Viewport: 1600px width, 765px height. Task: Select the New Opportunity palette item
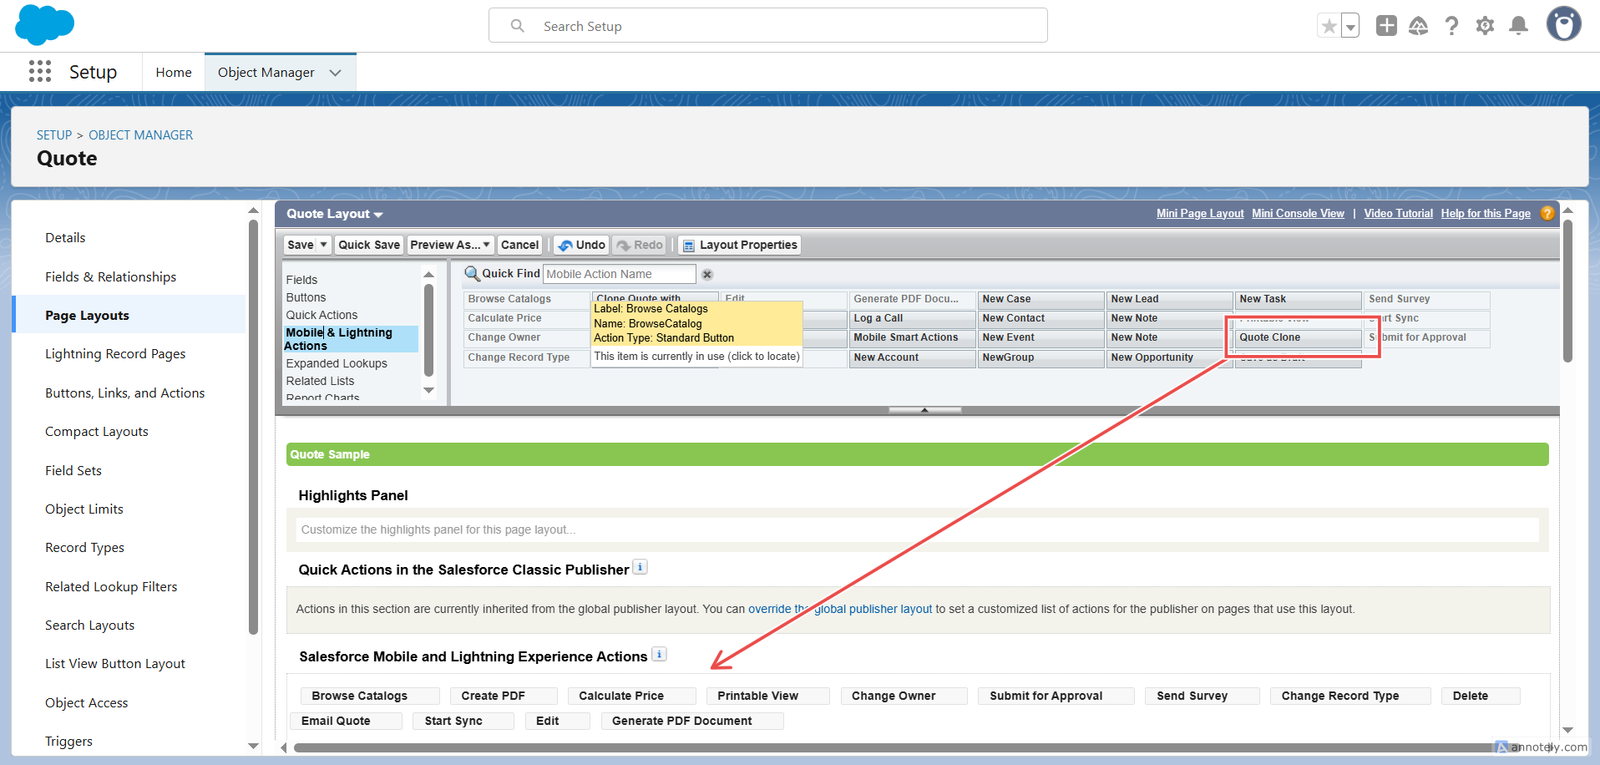pos(1169,358)
